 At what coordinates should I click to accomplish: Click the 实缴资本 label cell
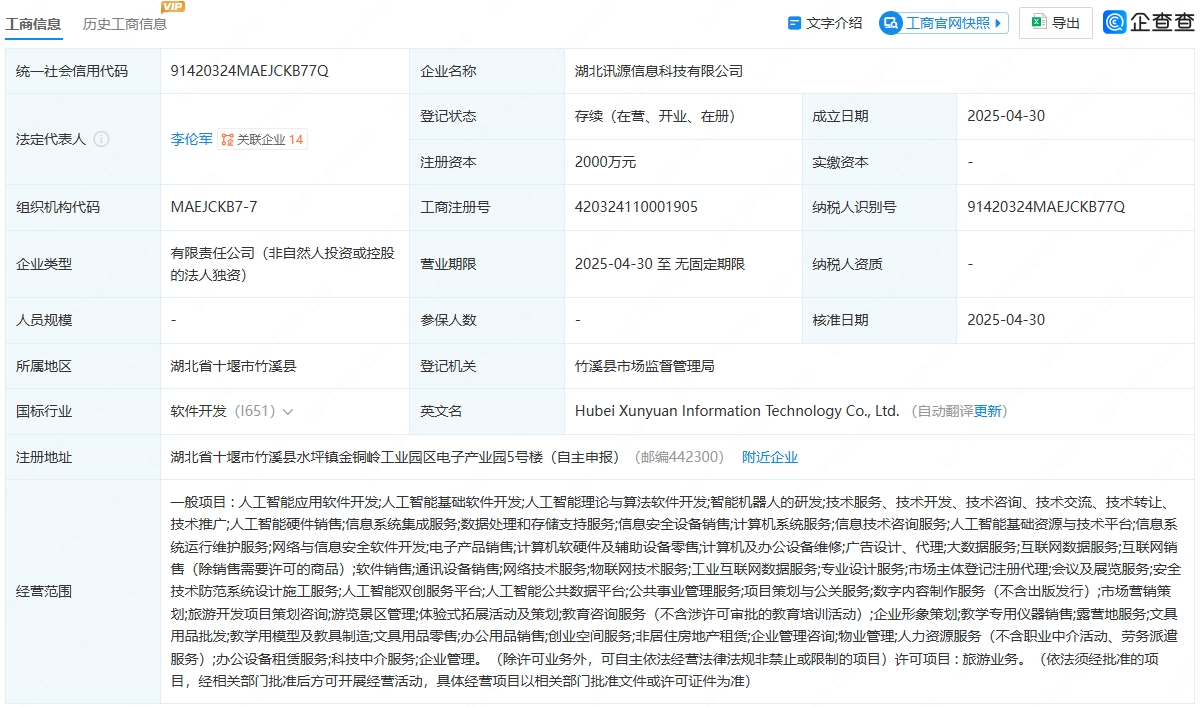coord(879,162)
